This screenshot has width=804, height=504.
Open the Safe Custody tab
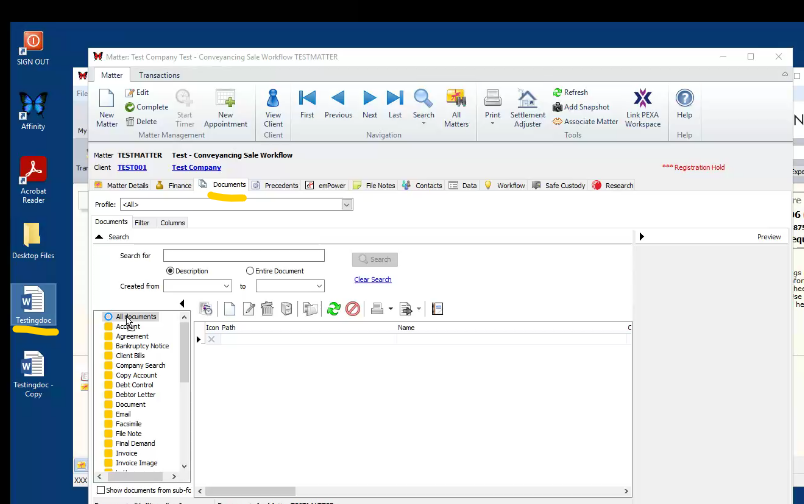coord(559,185)
